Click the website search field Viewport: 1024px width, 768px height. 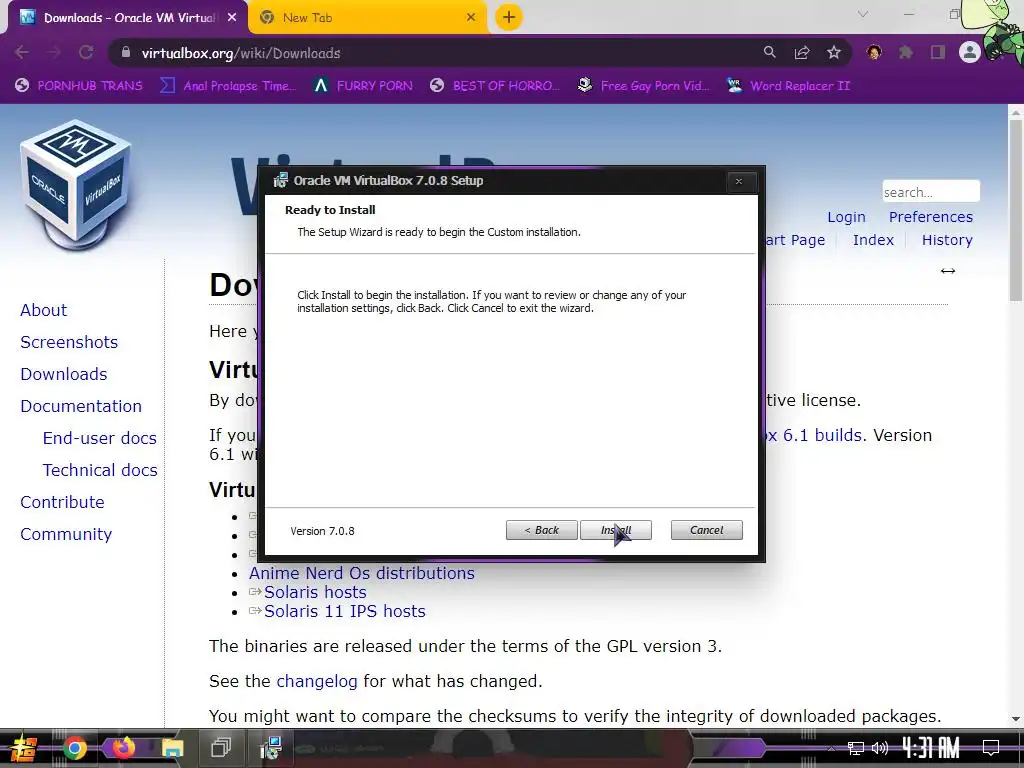click(x=931, y=192)
